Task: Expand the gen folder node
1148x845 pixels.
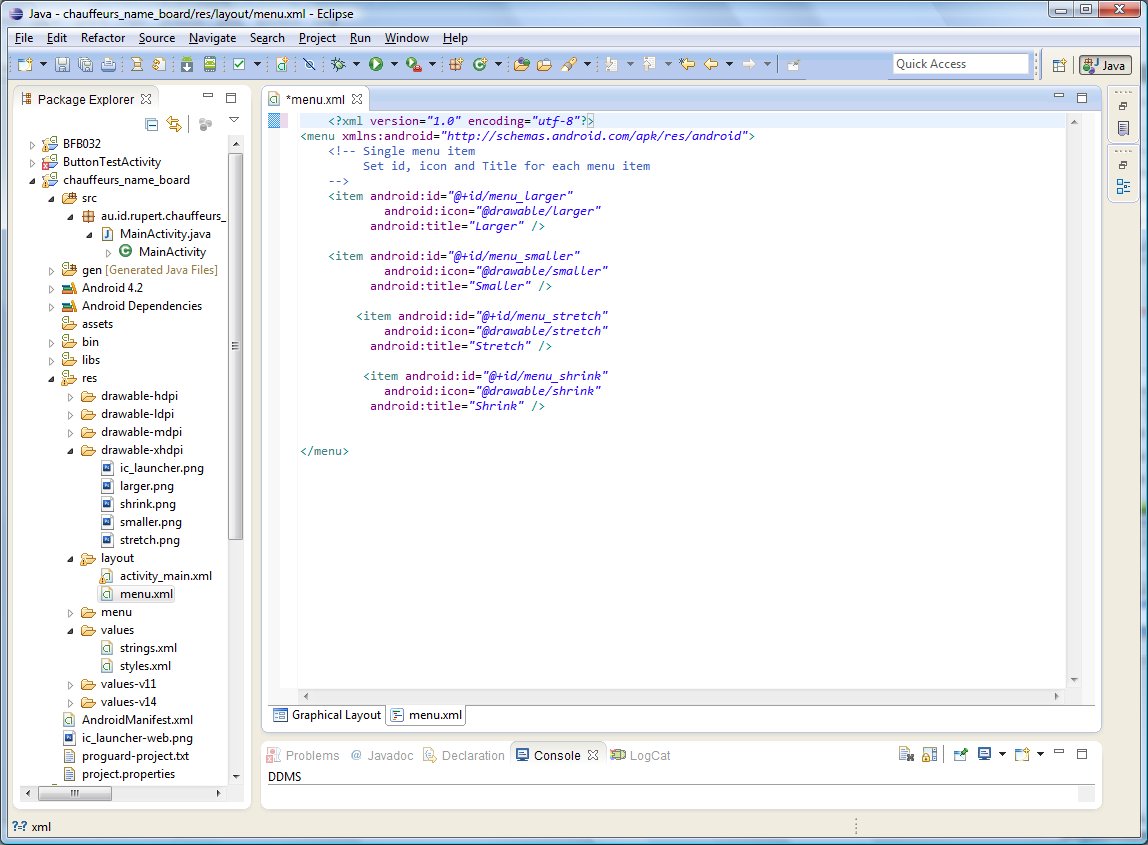Action: click(51, 271)
